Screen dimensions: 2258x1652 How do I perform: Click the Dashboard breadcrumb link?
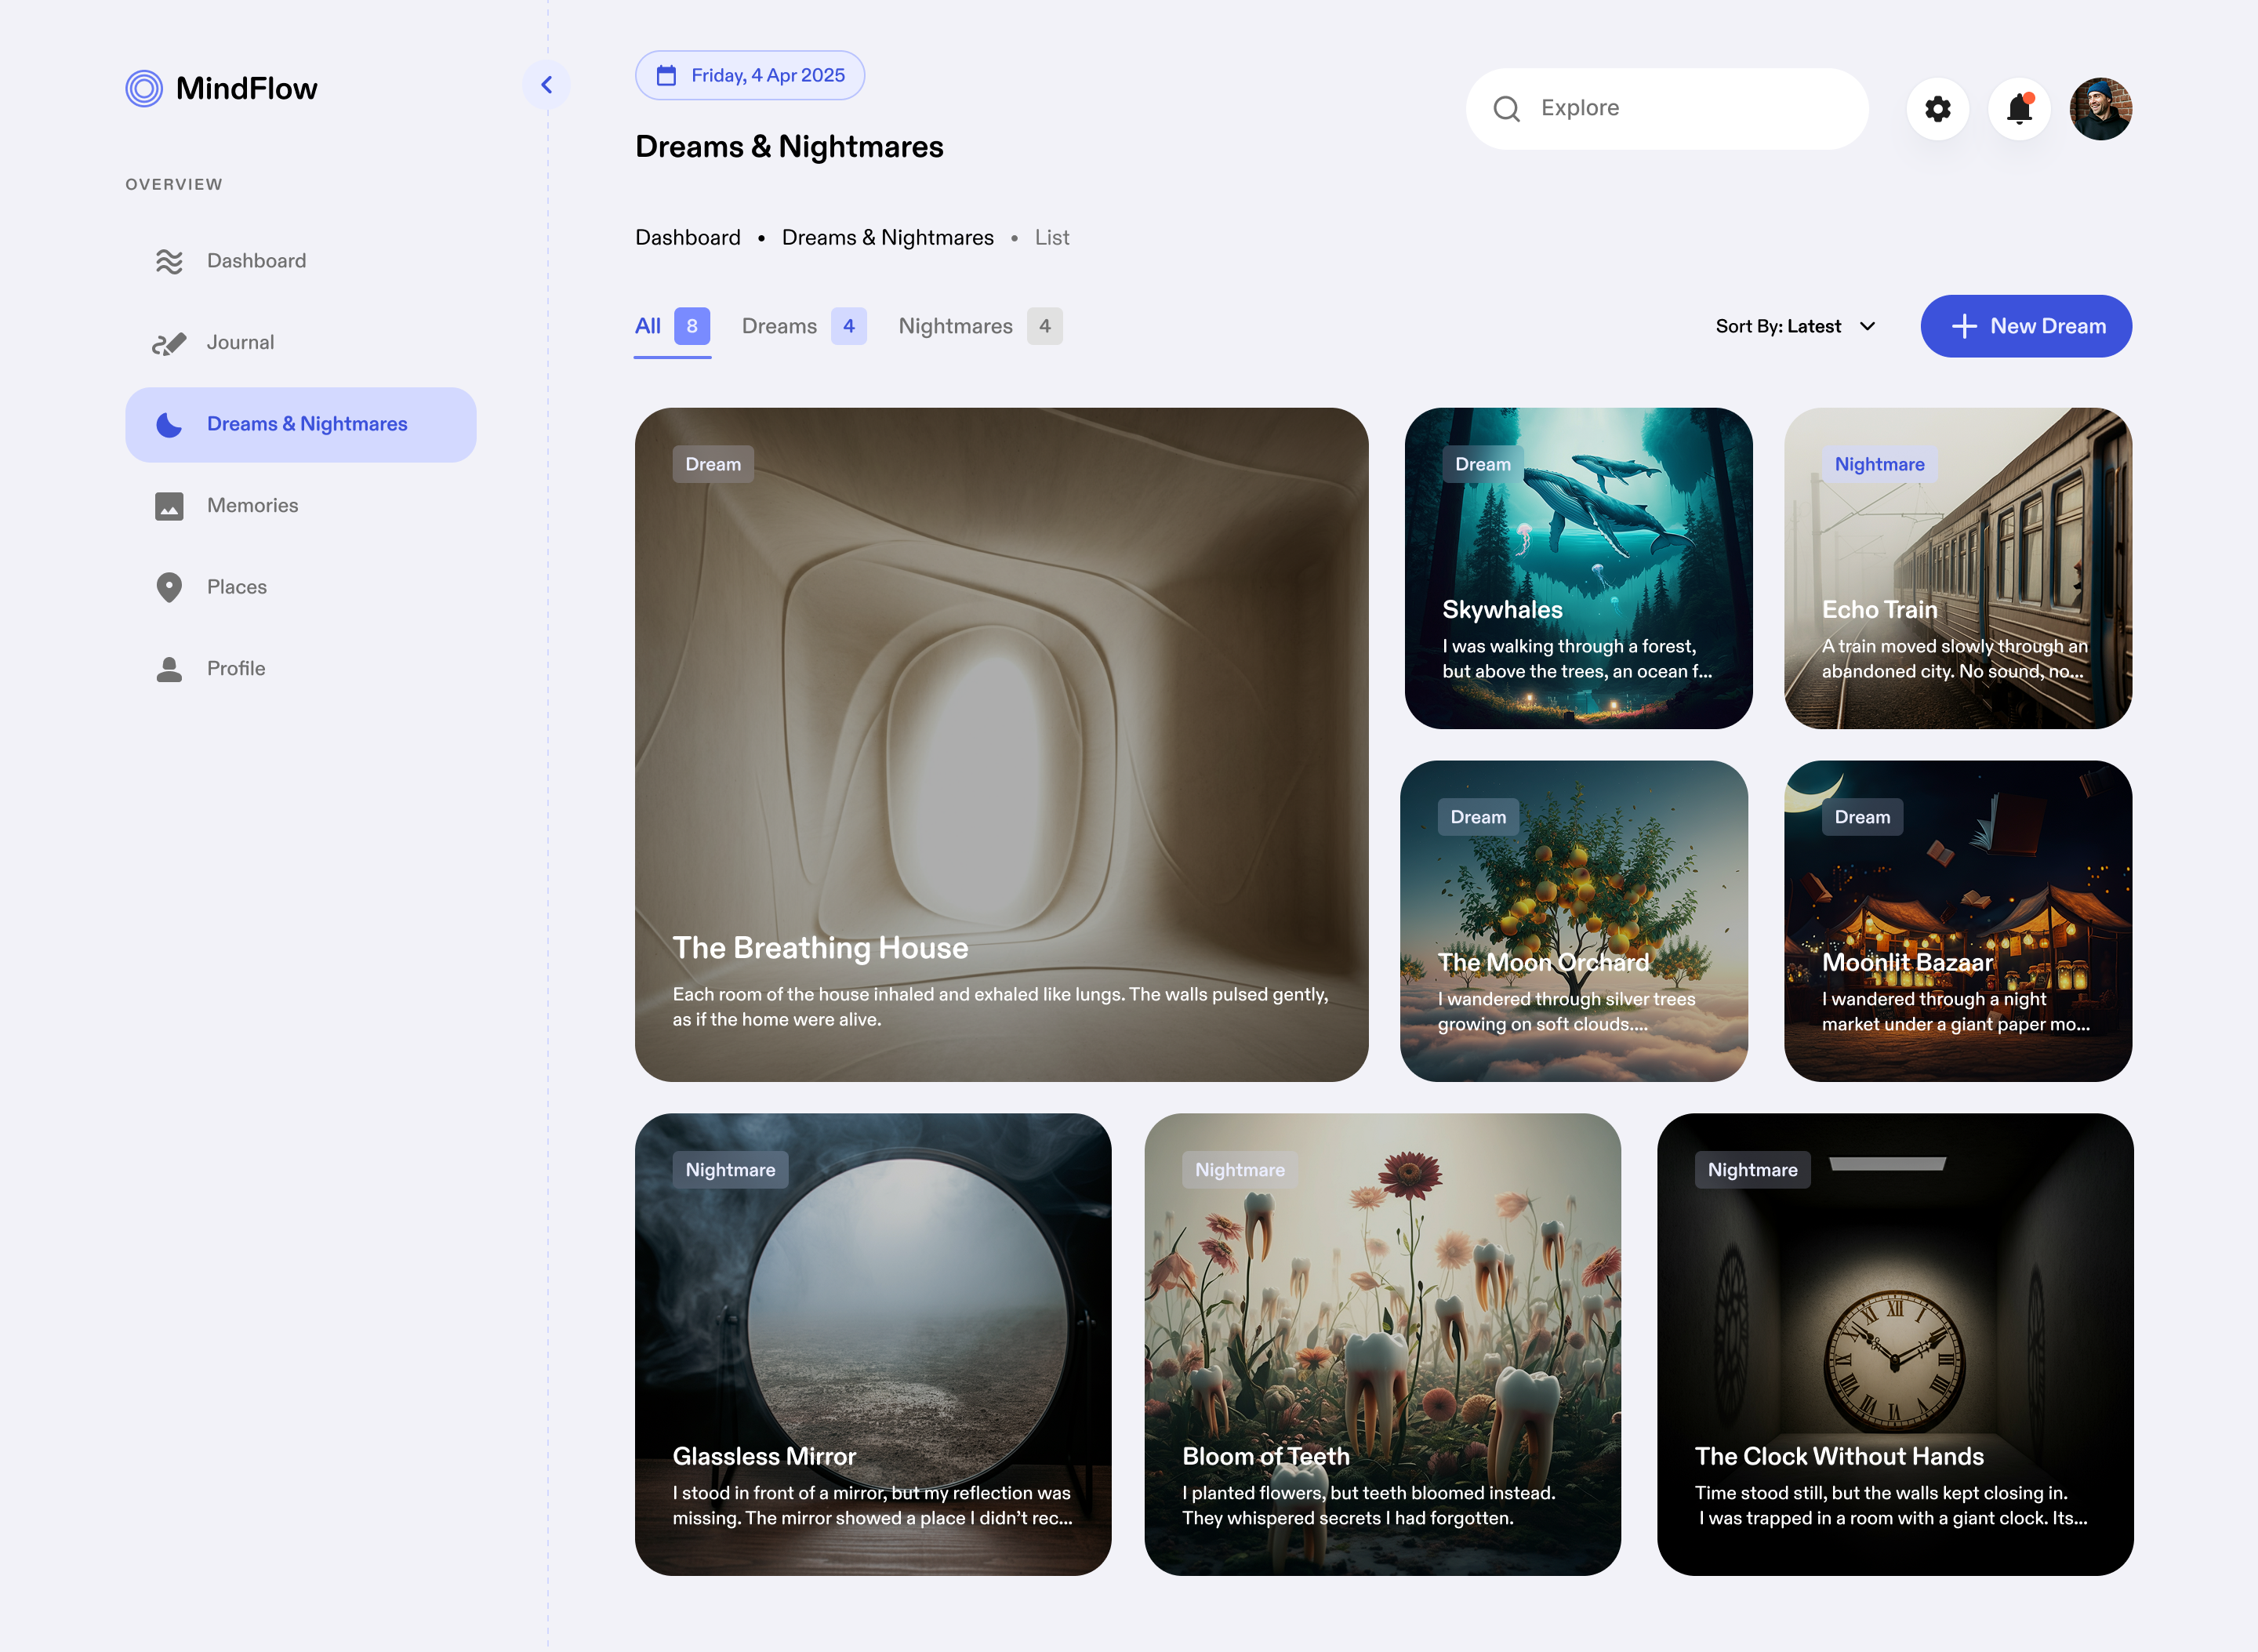[688, 238]
